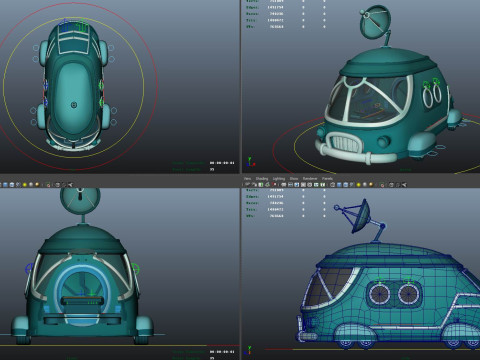Click X-Ray Active Components icon in front-view toolbar

[64, 184]
